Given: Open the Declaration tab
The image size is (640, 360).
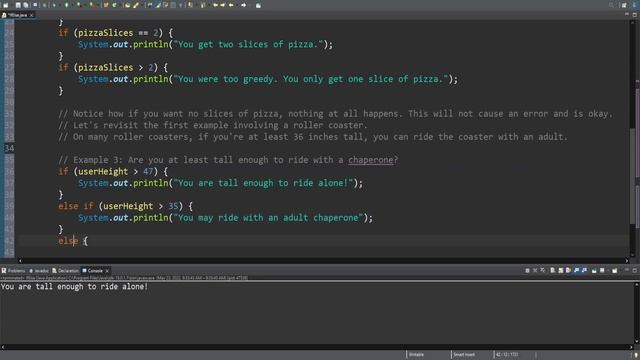Looking at the screenshot, I should click(x=65, y=271).
